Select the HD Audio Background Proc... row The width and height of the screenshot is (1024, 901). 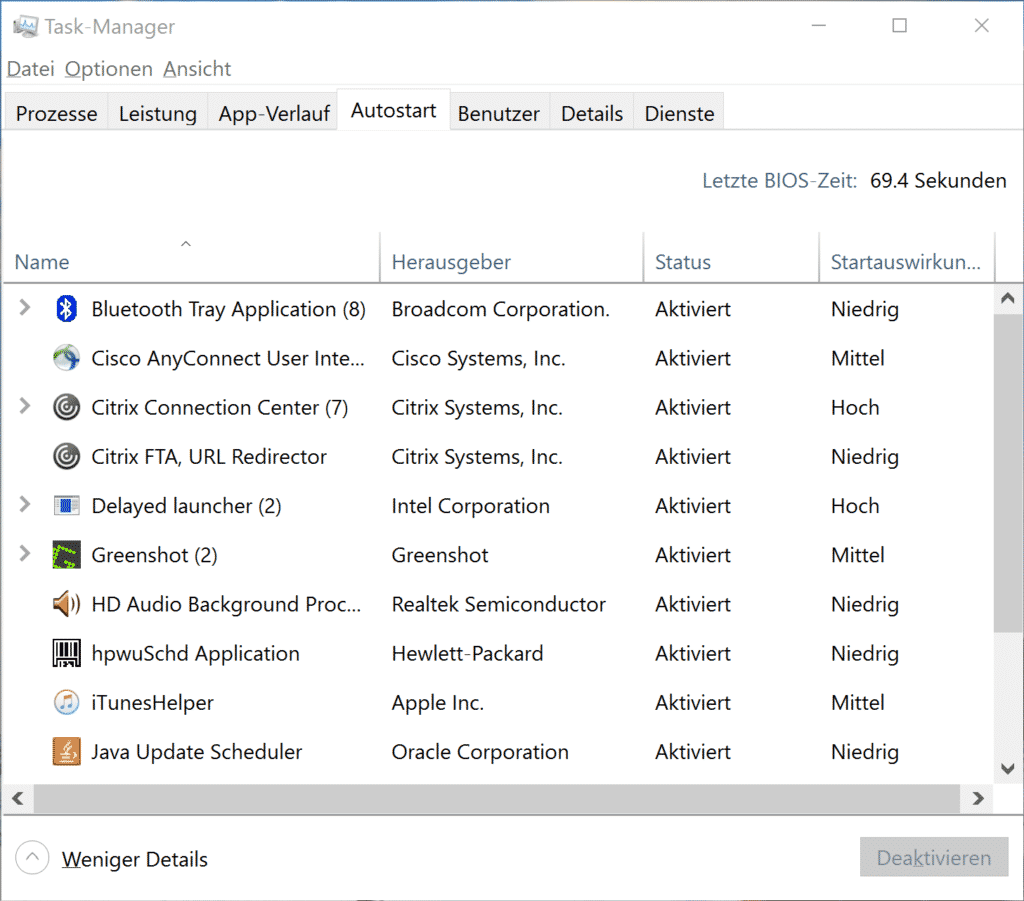498,604
